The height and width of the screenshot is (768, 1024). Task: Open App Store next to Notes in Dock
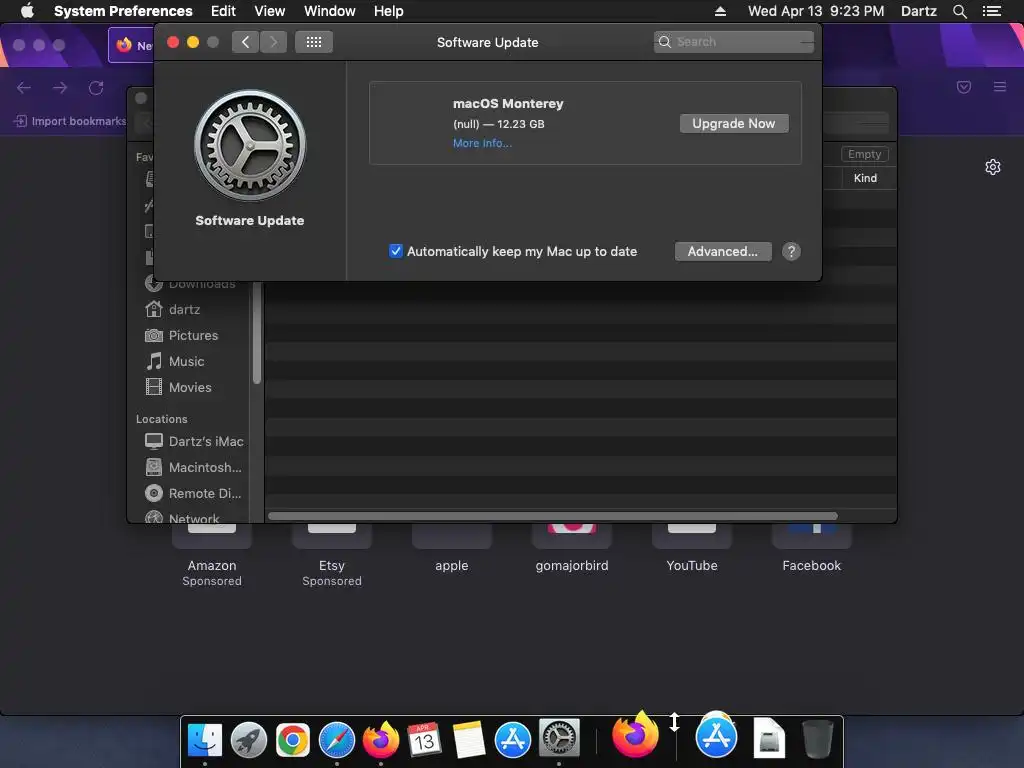click(x=513, y=740)
